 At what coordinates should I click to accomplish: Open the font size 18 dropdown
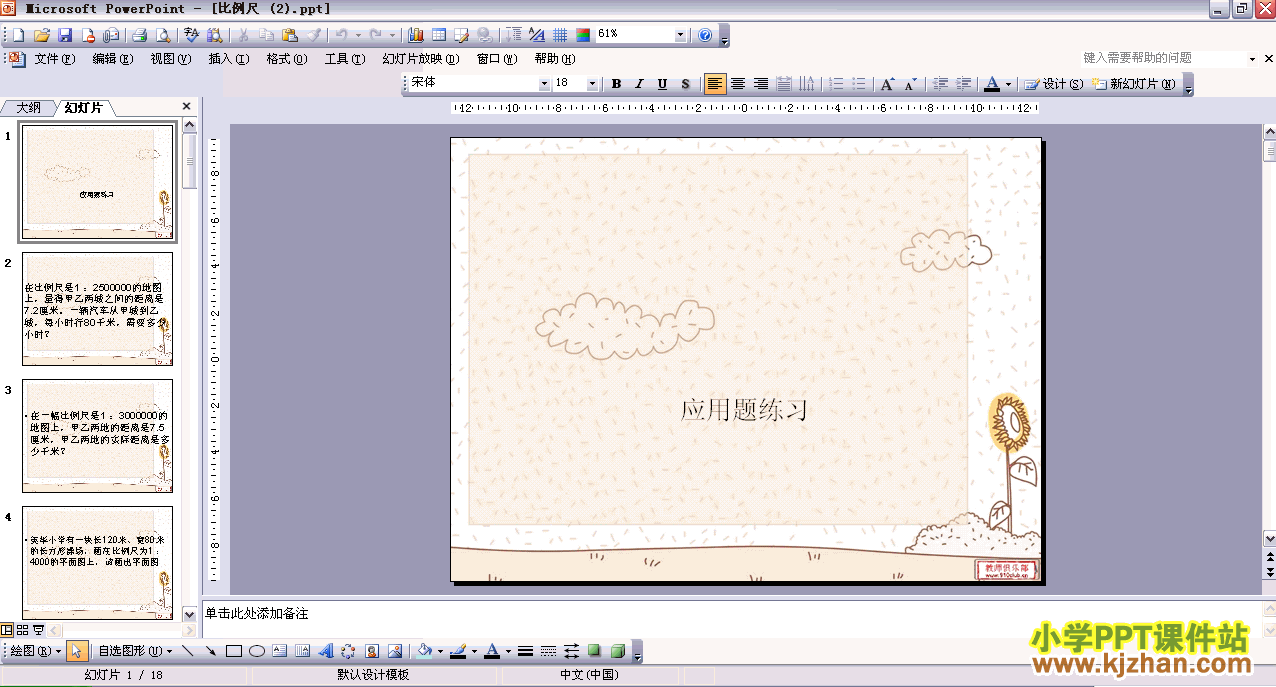(593, 84)
